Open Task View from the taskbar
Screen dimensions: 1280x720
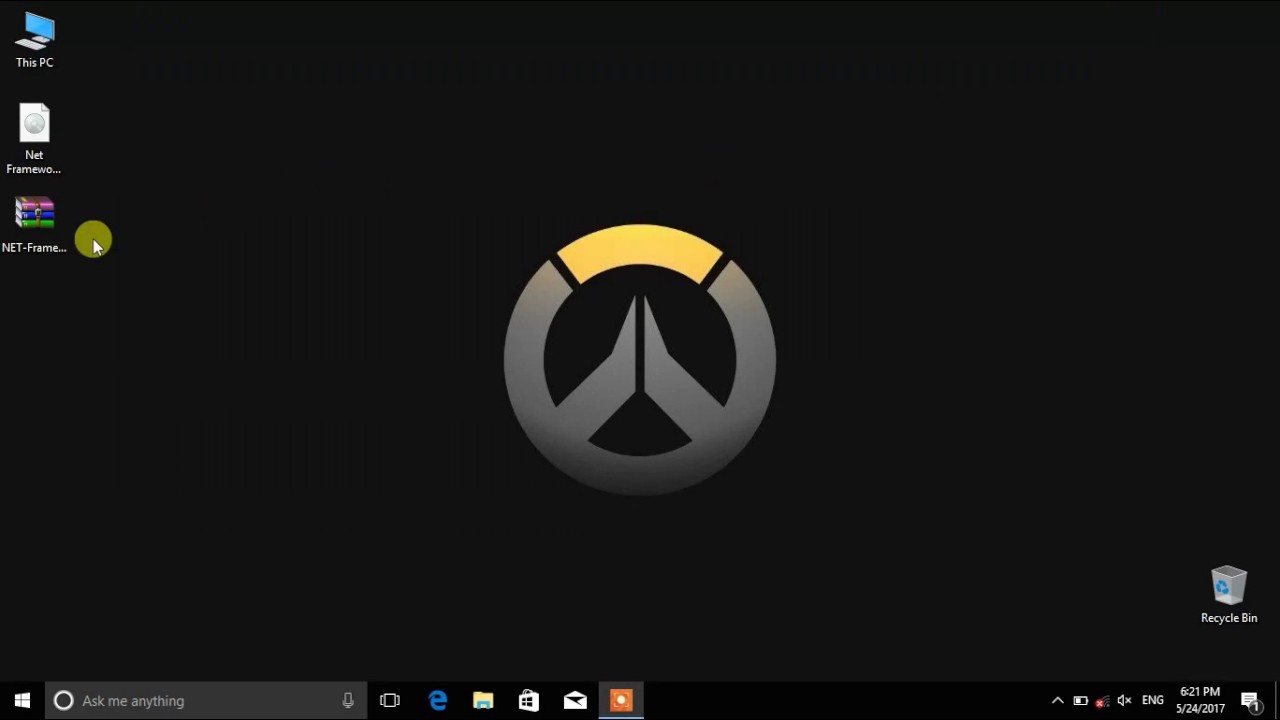[x=390, y=701]
